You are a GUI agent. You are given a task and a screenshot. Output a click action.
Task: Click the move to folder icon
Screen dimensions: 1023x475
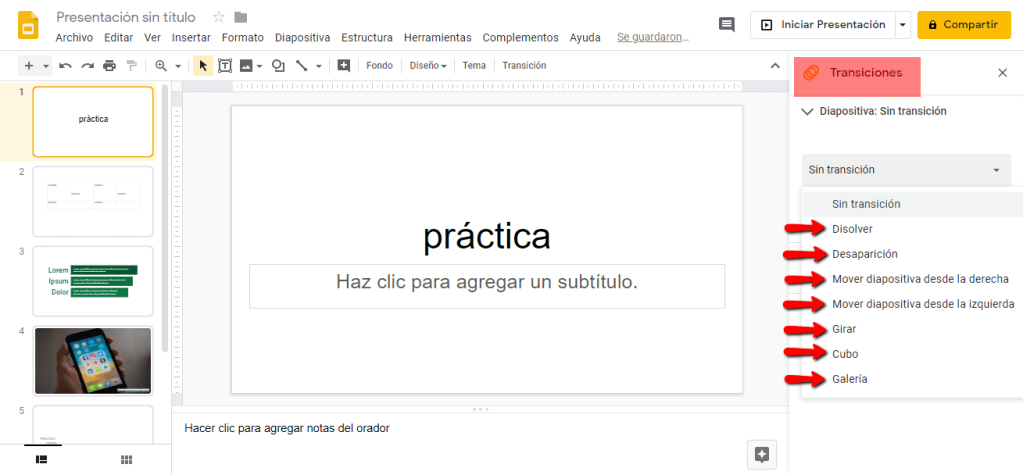click(x=240, y=17)
